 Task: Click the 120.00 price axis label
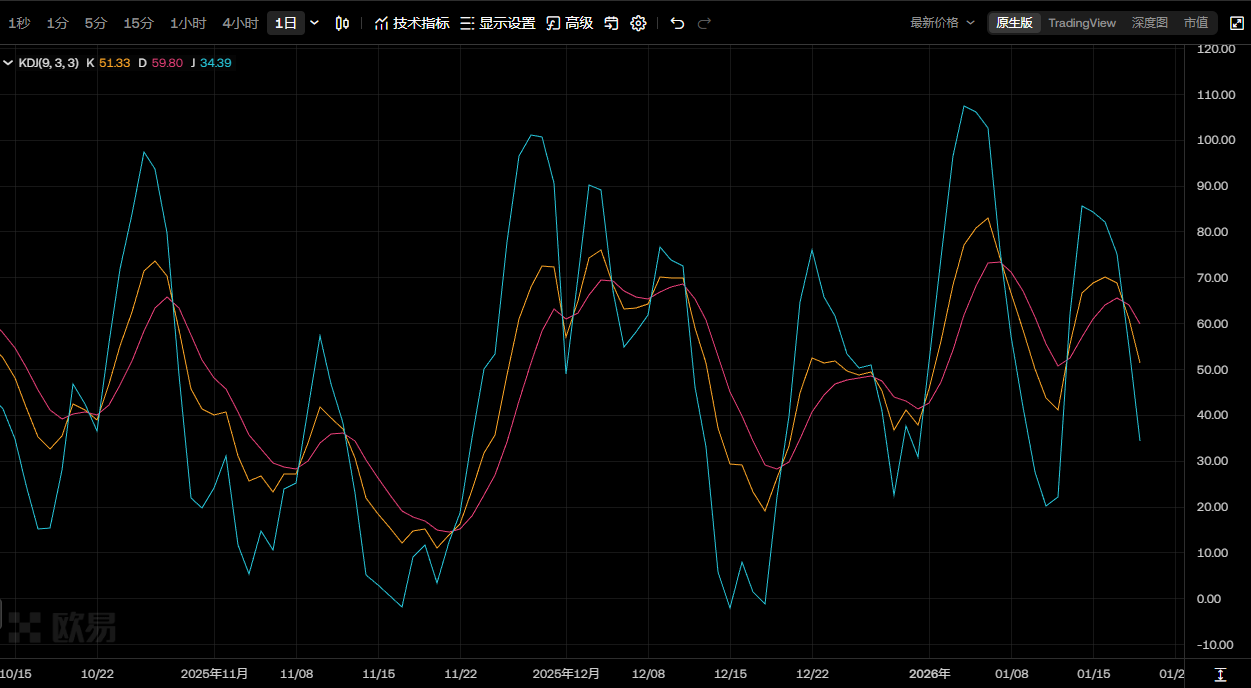pos(1215,48)
